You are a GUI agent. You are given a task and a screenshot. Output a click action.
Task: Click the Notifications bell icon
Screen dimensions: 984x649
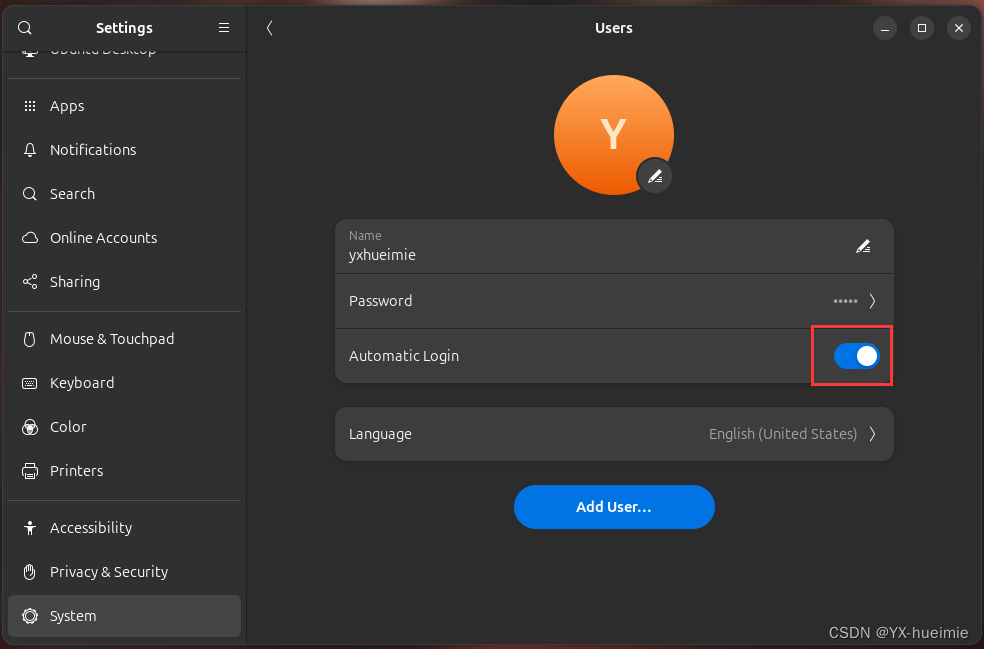(x=29, y=150)
